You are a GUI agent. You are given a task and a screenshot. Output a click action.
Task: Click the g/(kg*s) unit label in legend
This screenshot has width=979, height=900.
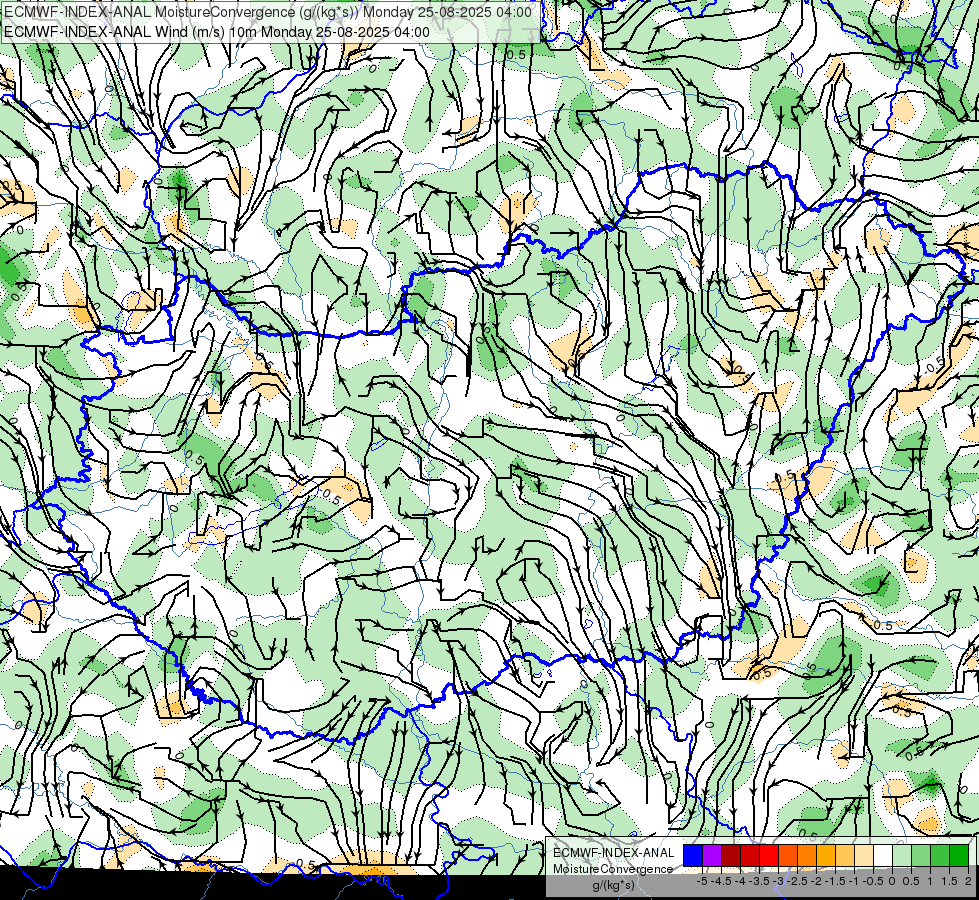(x=613, y=886)
